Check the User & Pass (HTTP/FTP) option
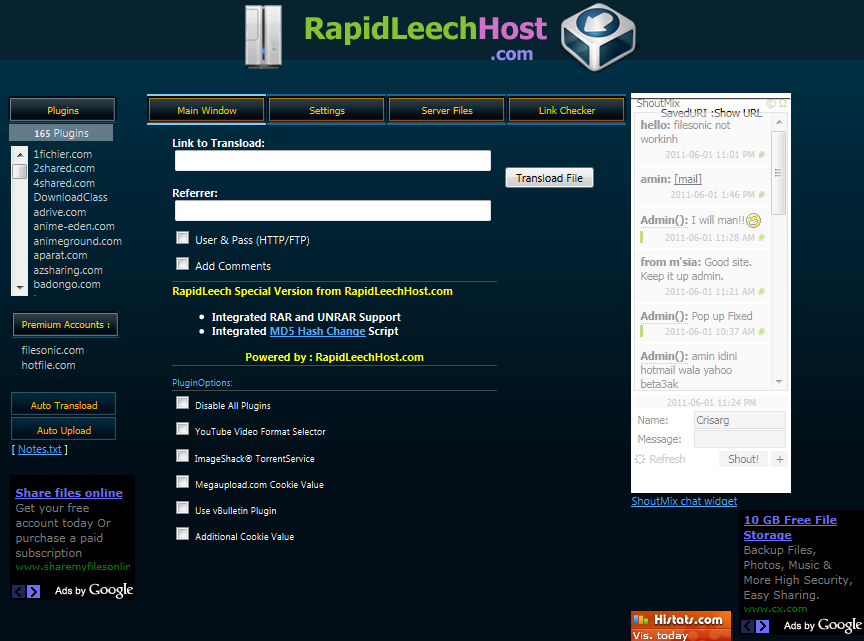Viewport: 864px width, 641px height. click(x=182, y=237)
